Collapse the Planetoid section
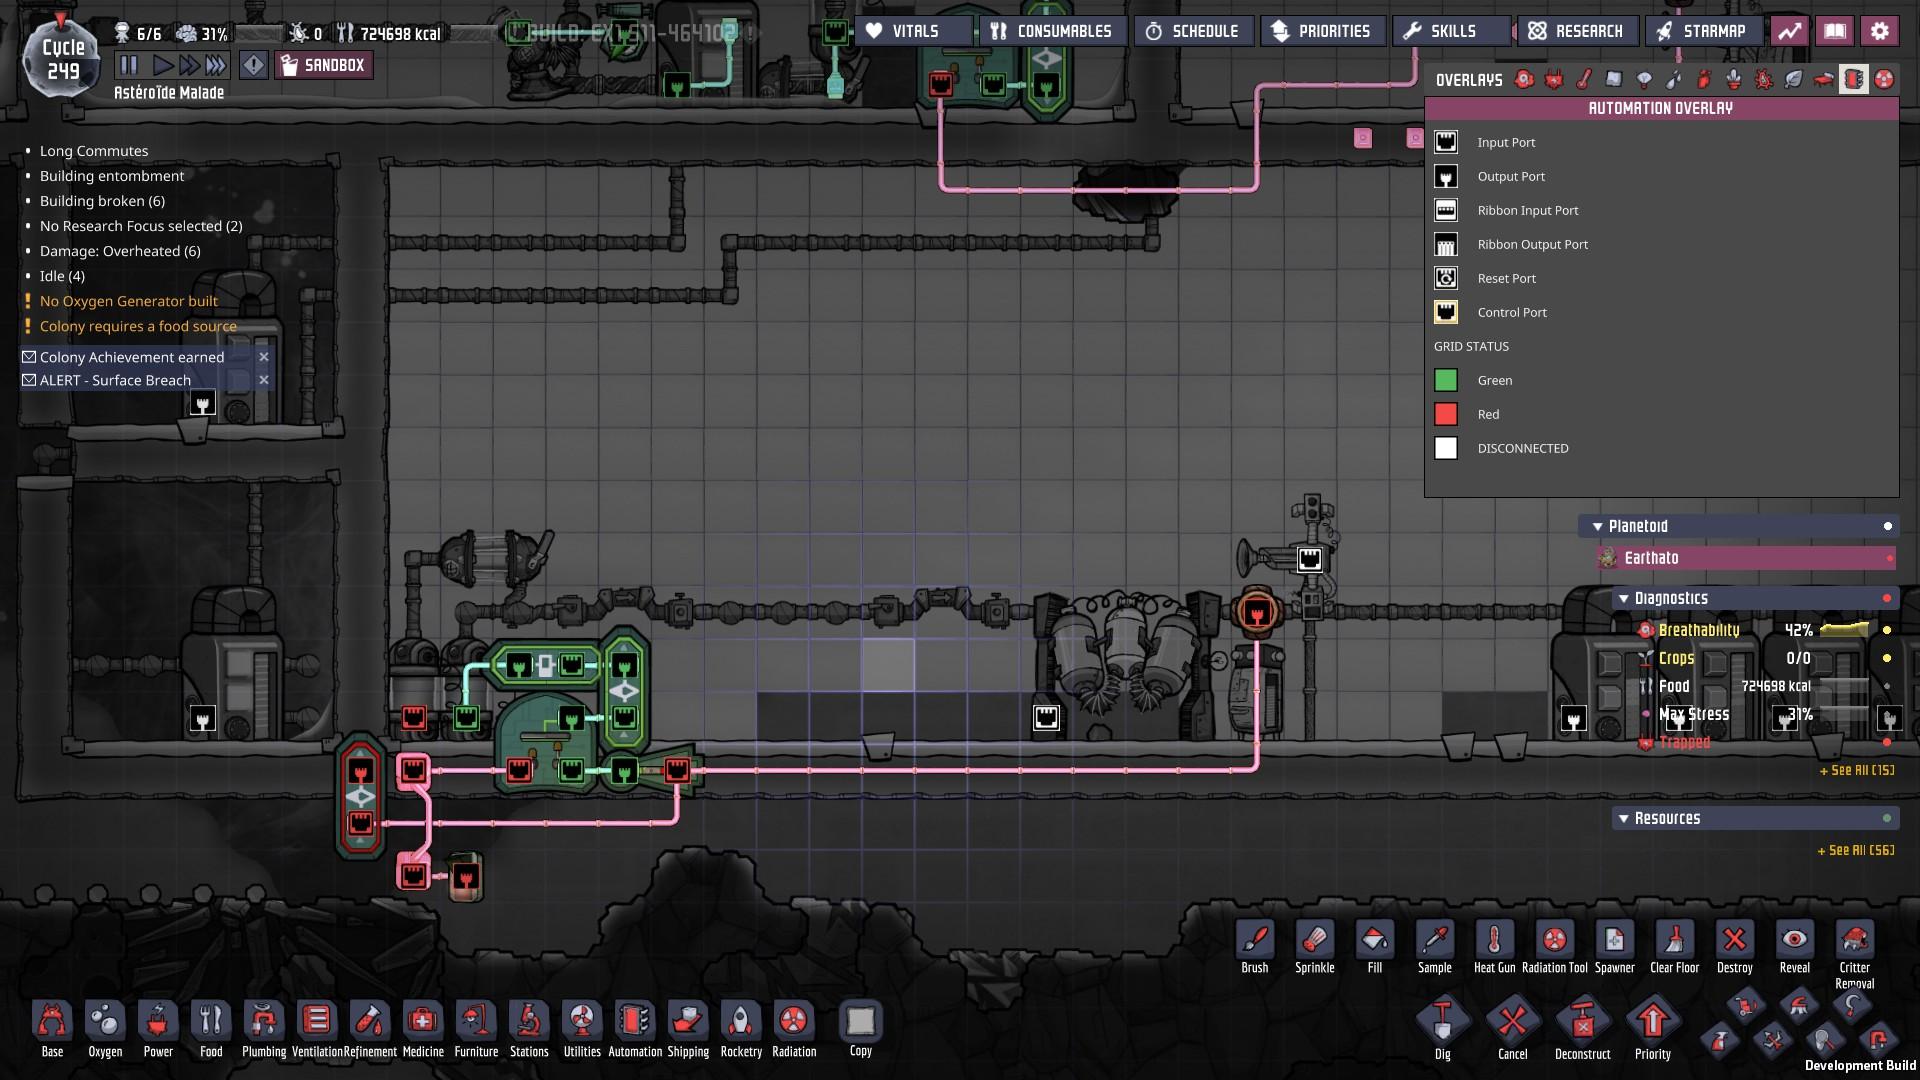This screenshot has width=1920, height=1080. [1598, 527]
